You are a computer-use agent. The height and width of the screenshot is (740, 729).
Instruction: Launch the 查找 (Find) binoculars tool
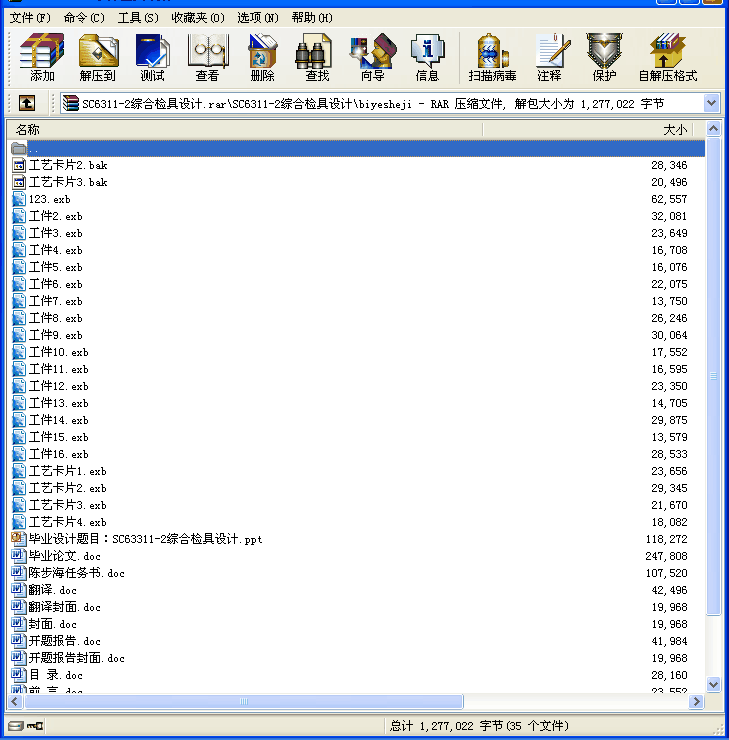coord(317,57)
